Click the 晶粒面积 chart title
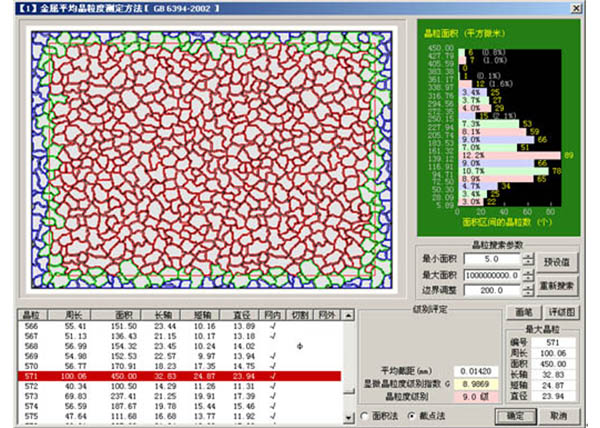Image resolution: width=600 pixels, height=428 pixels. coord(464,34)
